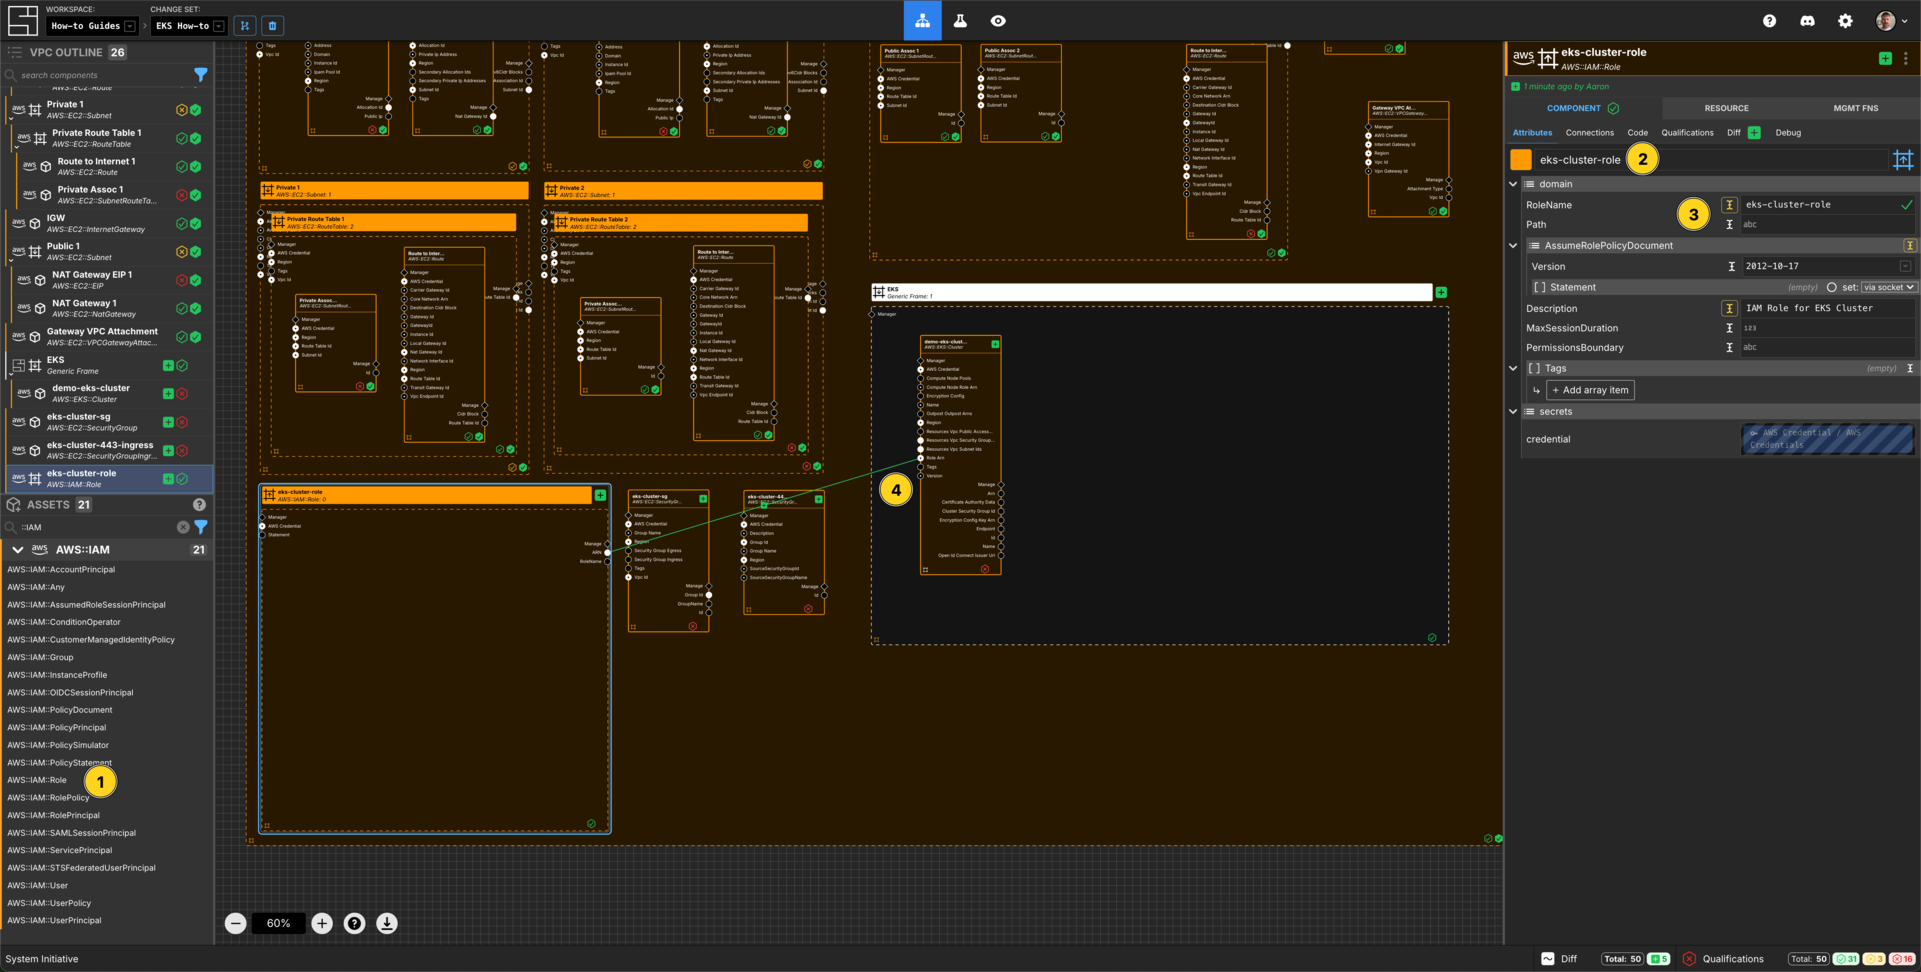Screen dimensions: 1921x972
Task: Abandon change set with trash icon
Action: coord(272,26)
